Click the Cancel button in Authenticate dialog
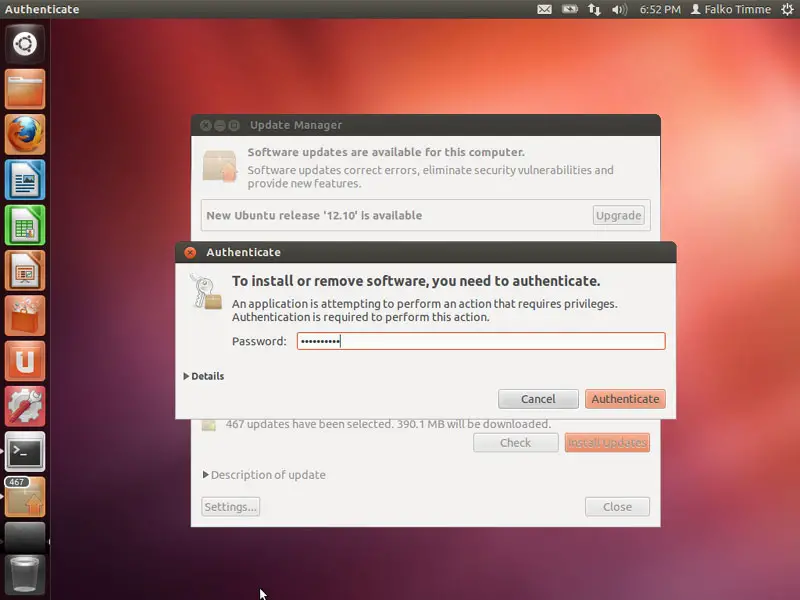800x600 pixels. 538,399
